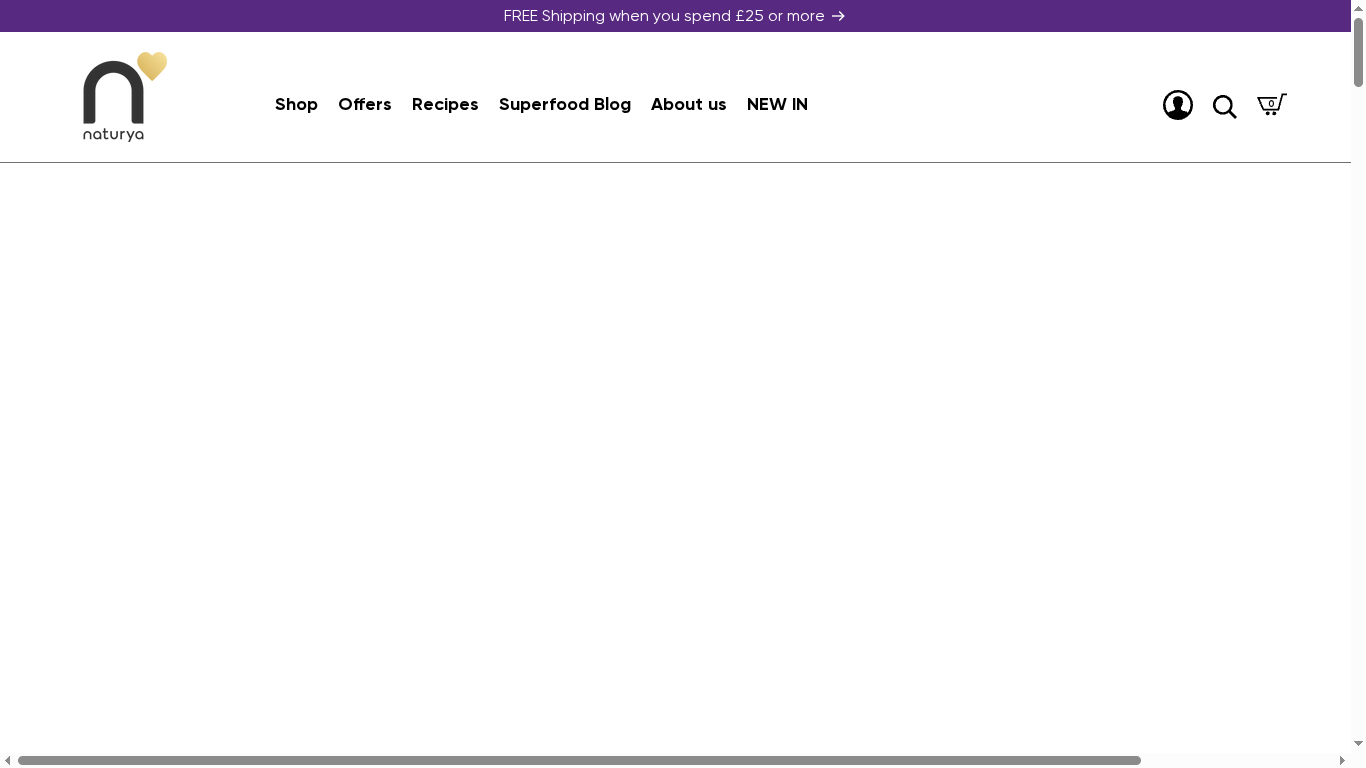Viewport: 1366px width, 768px height.
Task: Click the right arrow of horizontal scrollbar
Action: pyautogui.click(x=1345, y=760)
